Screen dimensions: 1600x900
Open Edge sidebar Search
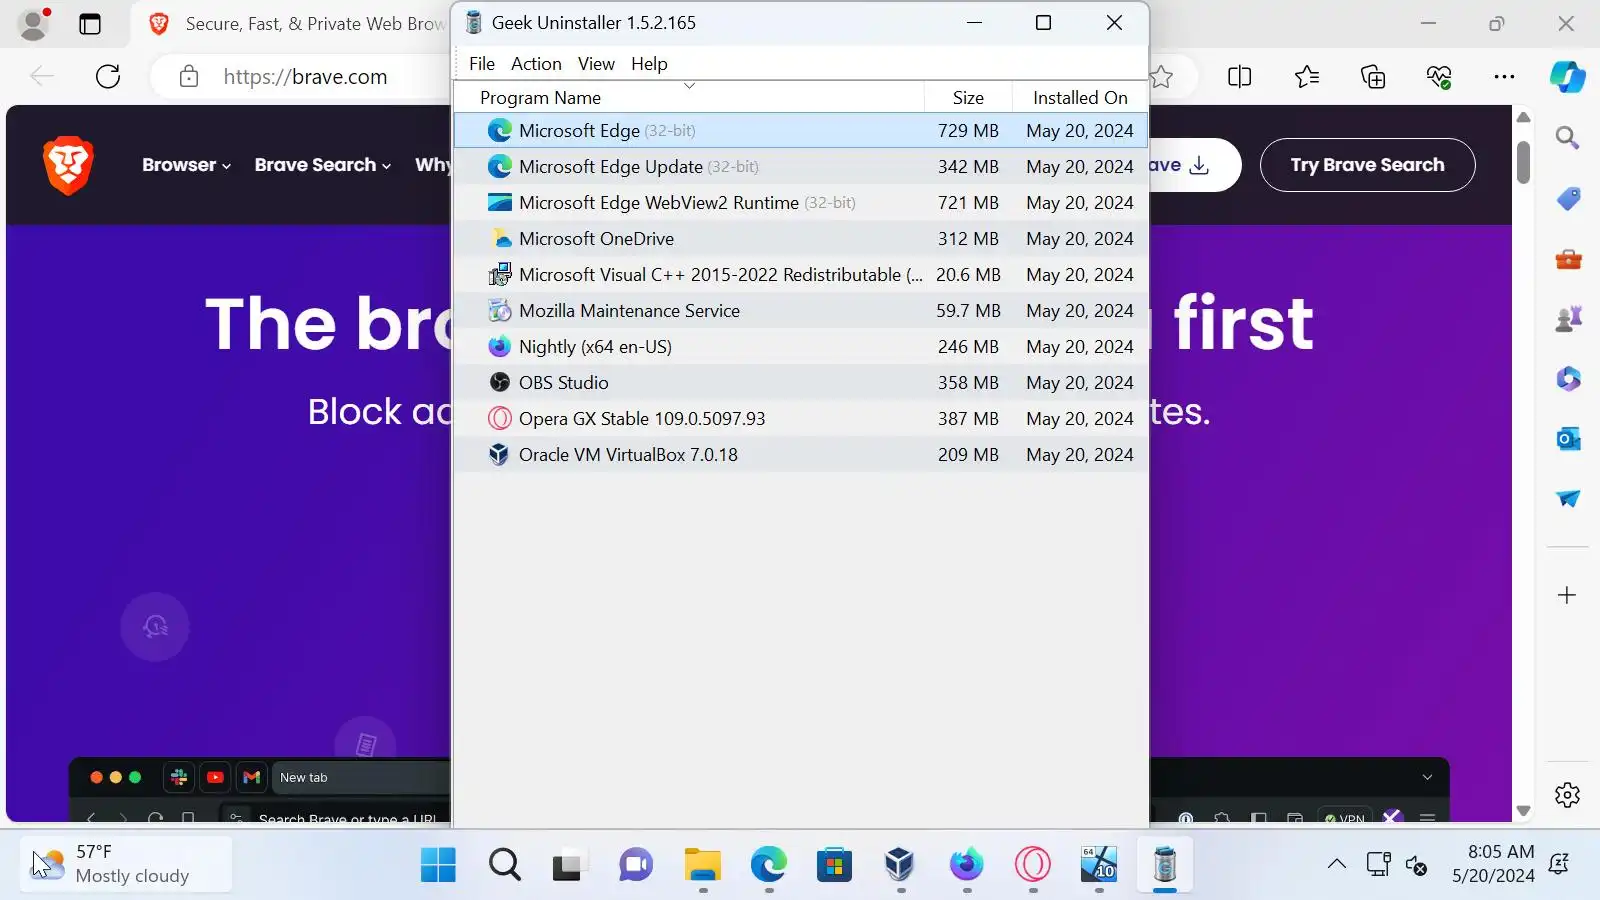click(1567, 138)
